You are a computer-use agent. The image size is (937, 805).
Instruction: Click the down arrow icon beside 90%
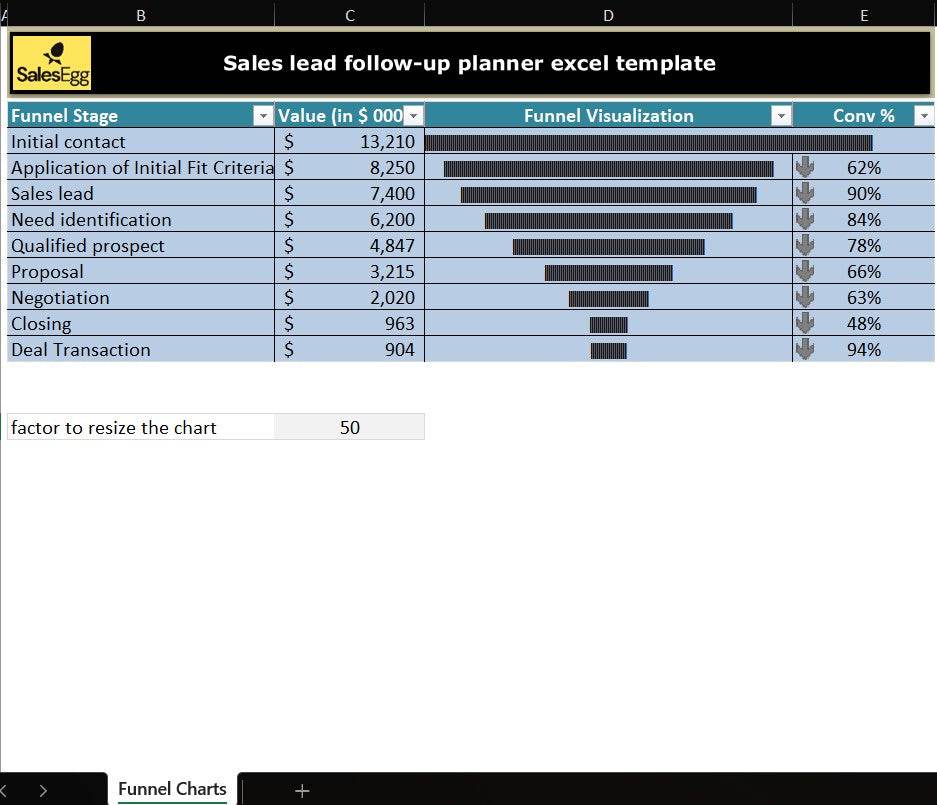805,193
